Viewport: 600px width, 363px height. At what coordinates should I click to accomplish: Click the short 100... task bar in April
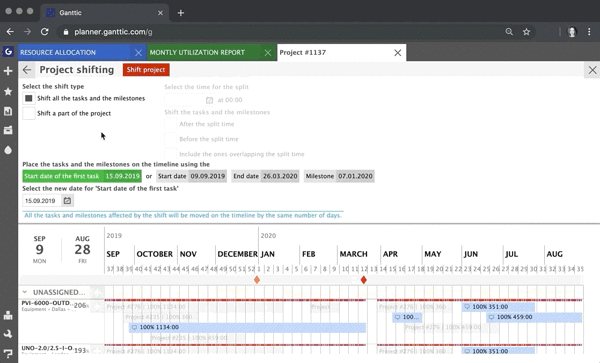pos(407,317)
